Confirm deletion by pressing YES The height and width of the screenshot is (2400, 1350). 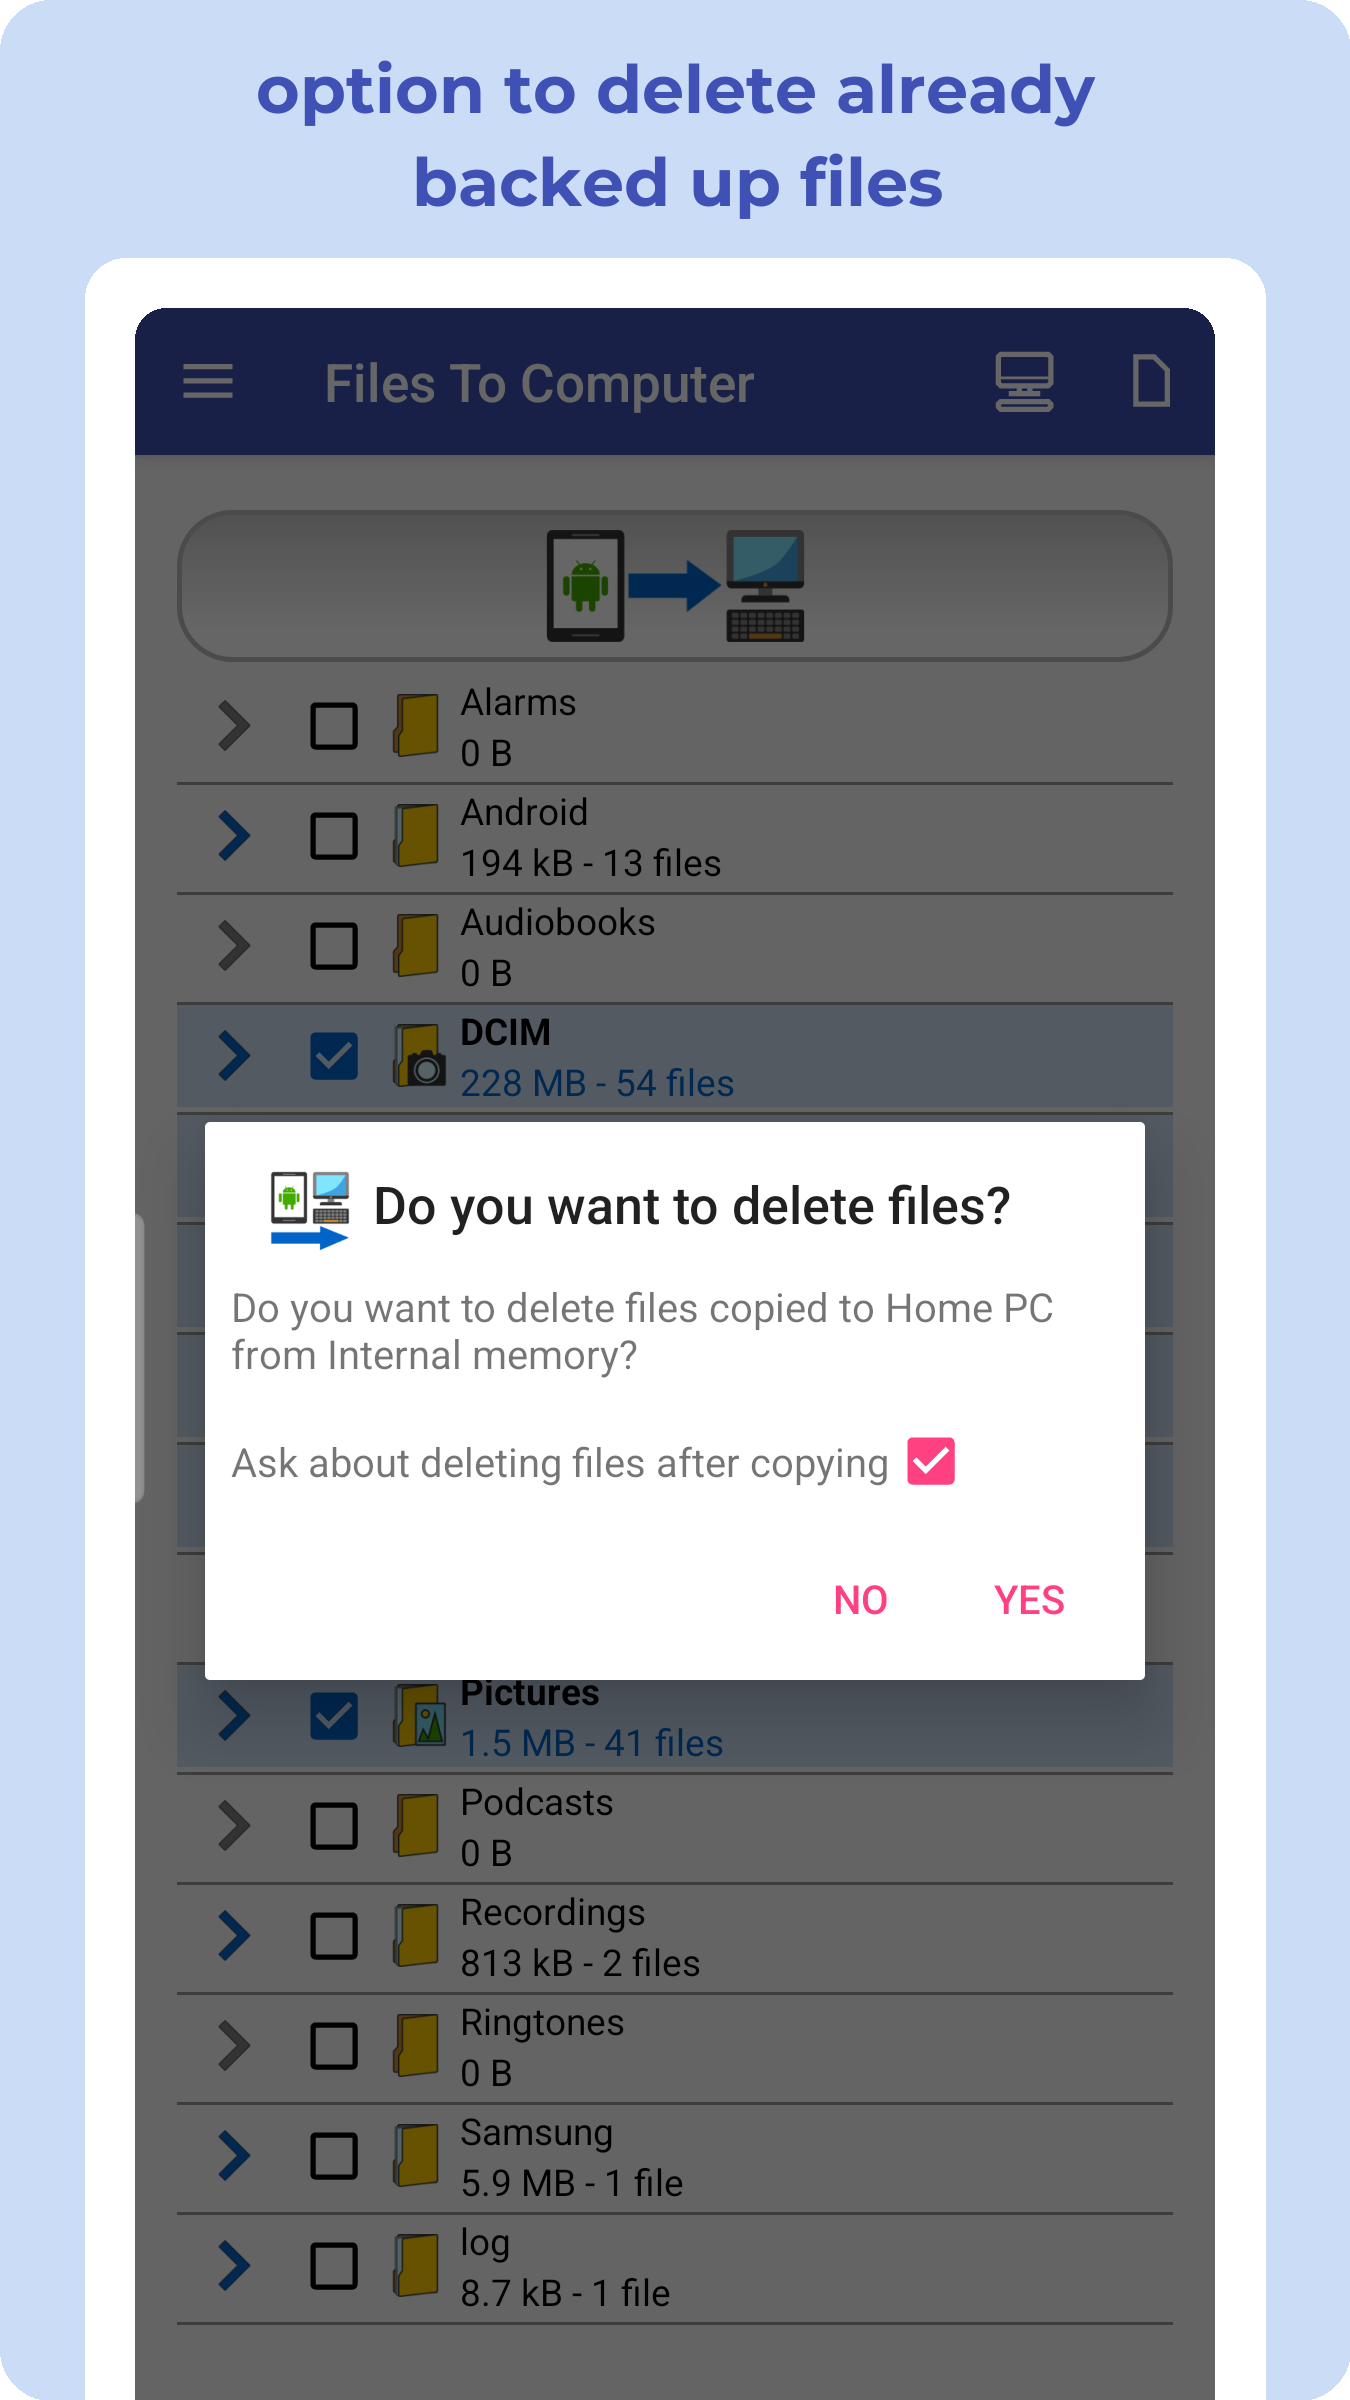coord(1029,1600)
